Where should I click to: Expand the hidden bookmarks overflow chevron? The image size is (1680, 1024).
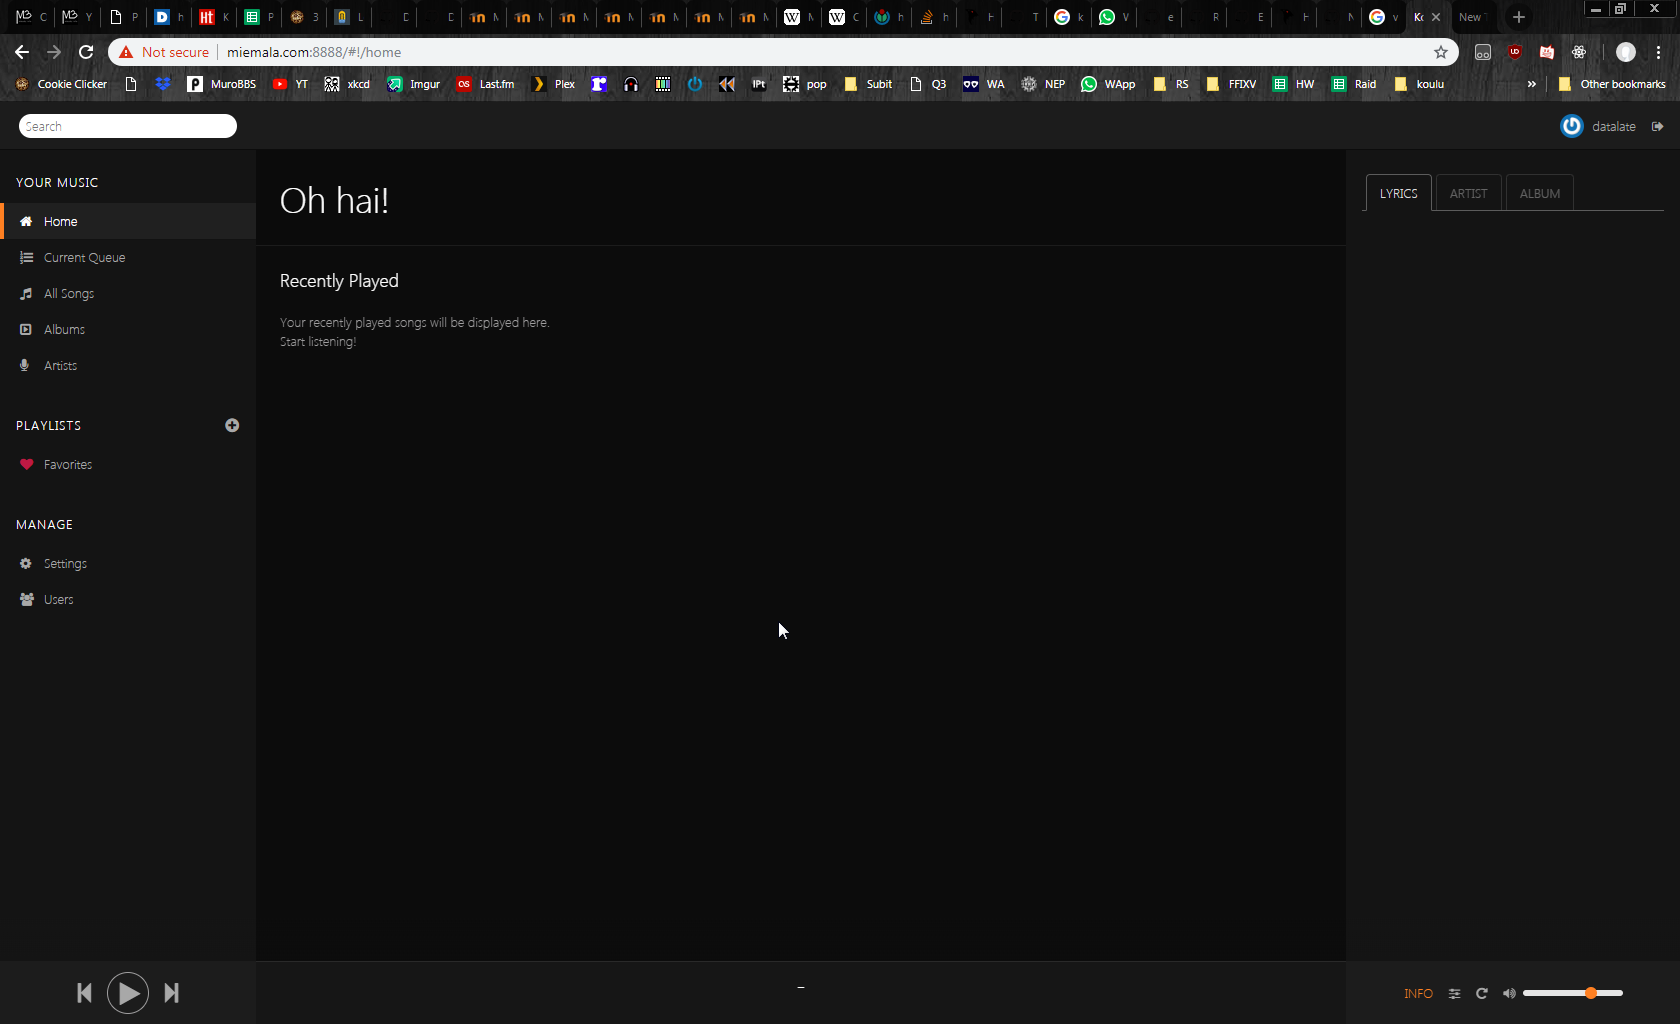coord(1531,84)
